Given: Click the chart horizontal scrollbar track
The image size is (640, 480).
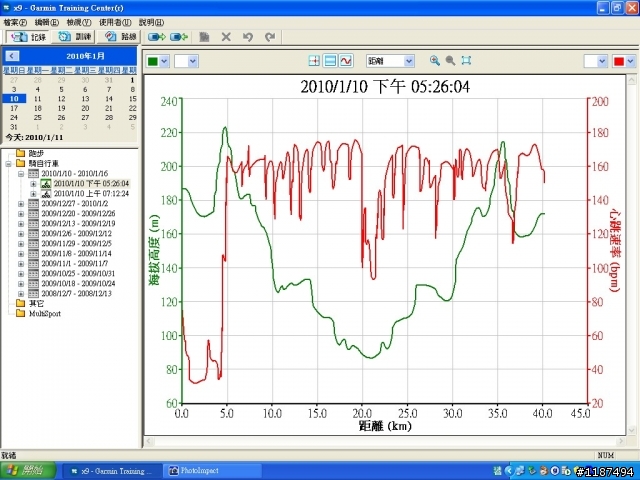Looking at the screenshot, I should [x=384, y=441].
